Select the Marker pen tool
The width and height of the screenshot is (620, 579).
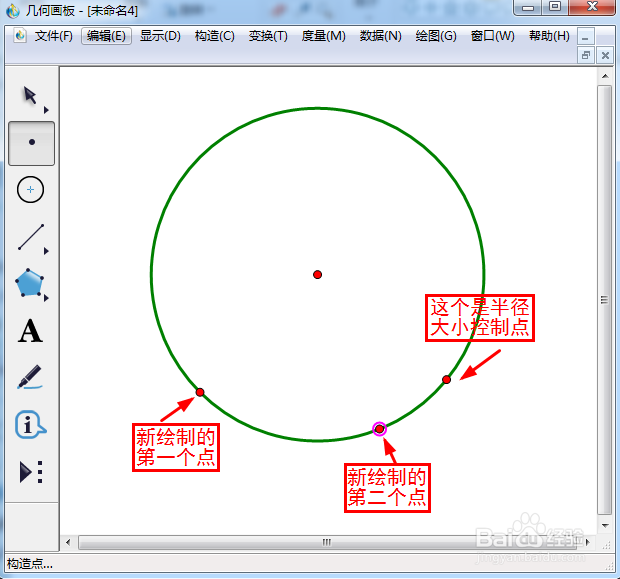[x=30, y=377]
